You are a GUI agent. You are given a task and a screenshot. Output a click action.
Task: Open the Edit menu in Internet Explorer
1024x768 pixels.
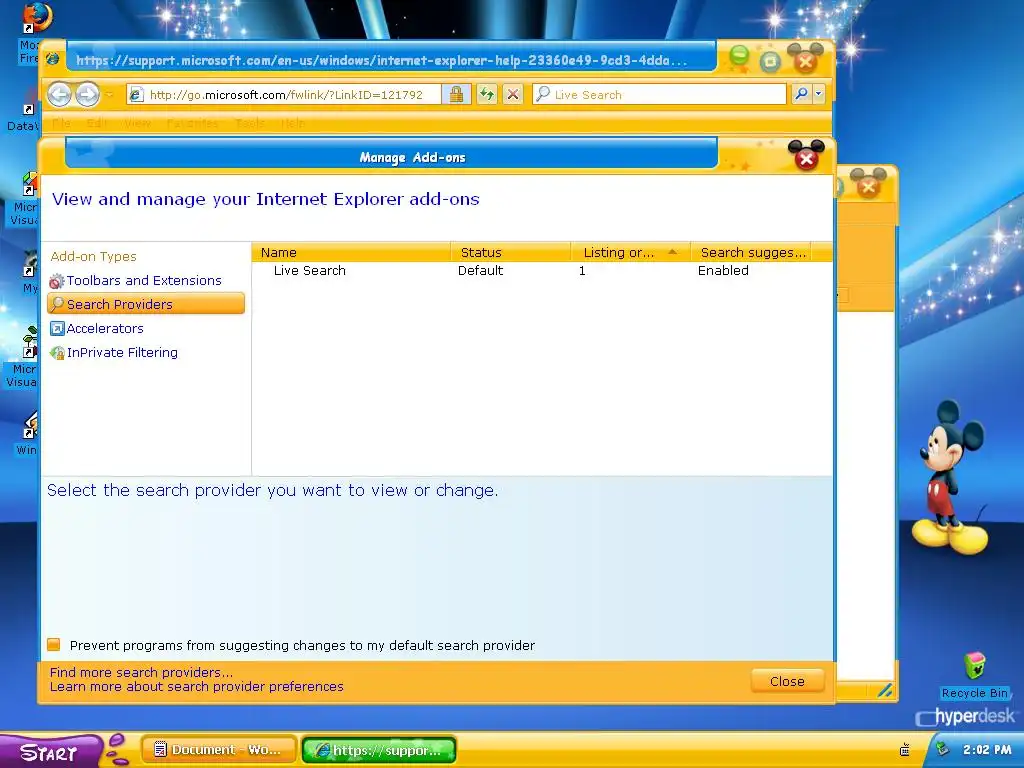[x=97, y=123]
